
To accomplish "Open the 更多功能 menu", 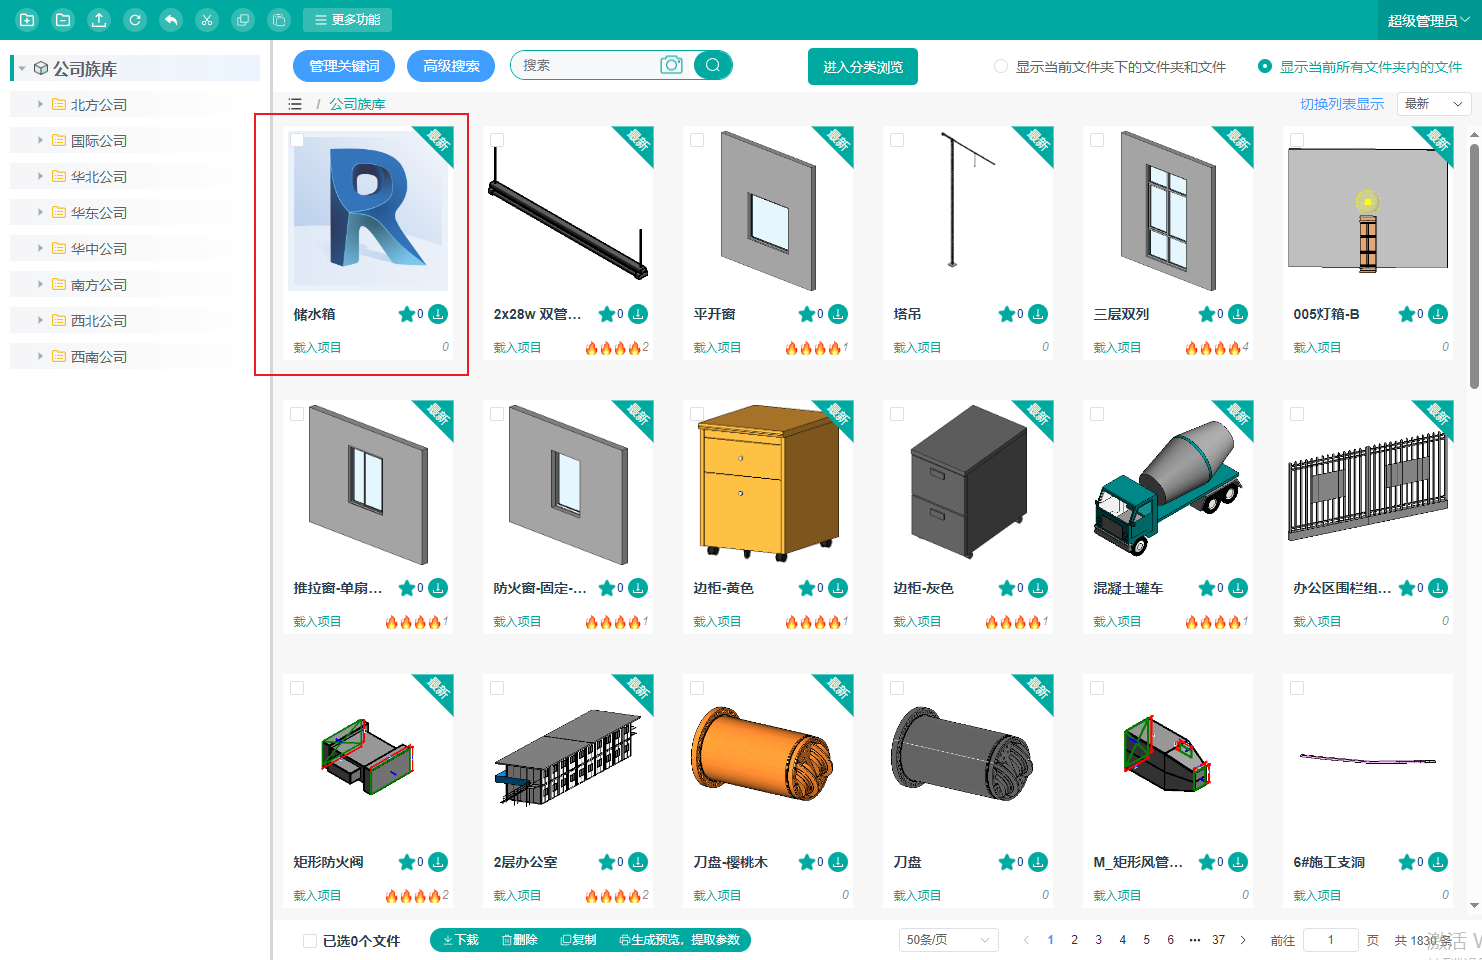I will pos(347,20).
